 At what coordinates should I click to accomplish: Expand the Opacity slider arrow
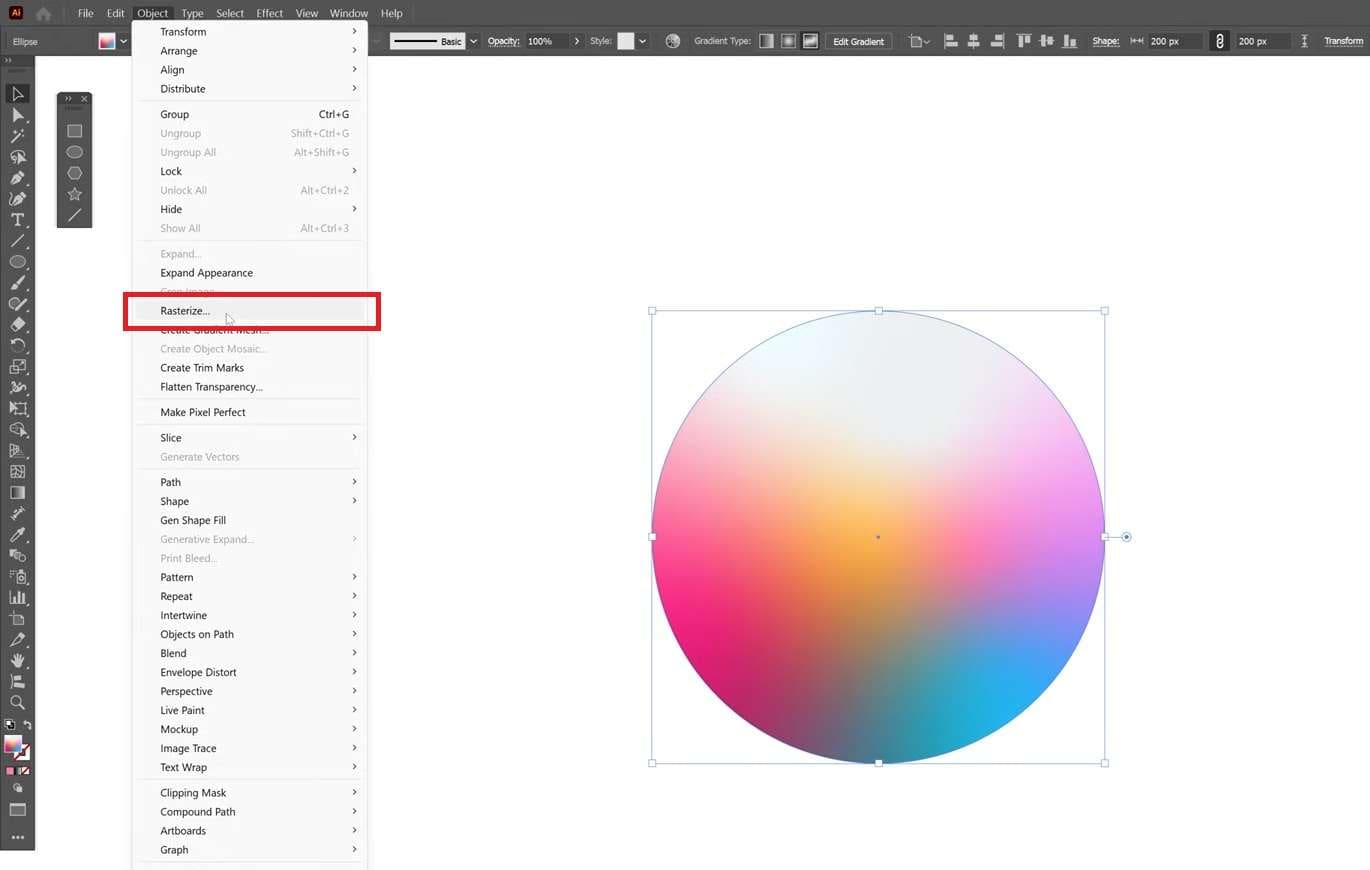click(x=577, y=41)
